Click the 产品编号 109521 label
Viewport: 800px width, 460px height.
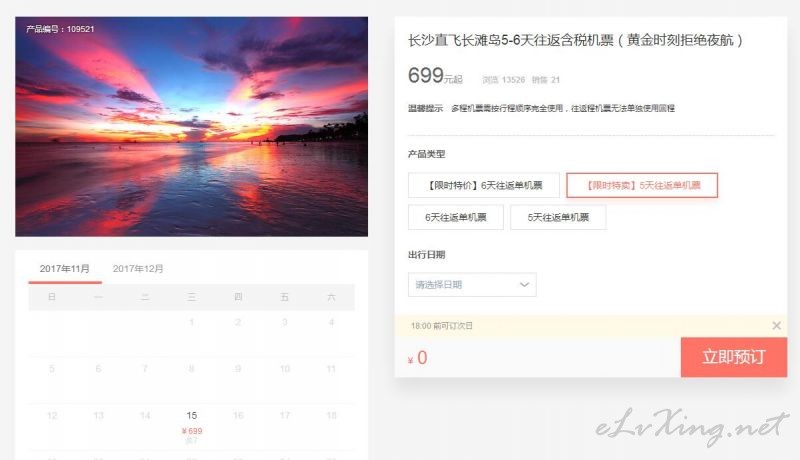tap(60, 29)
